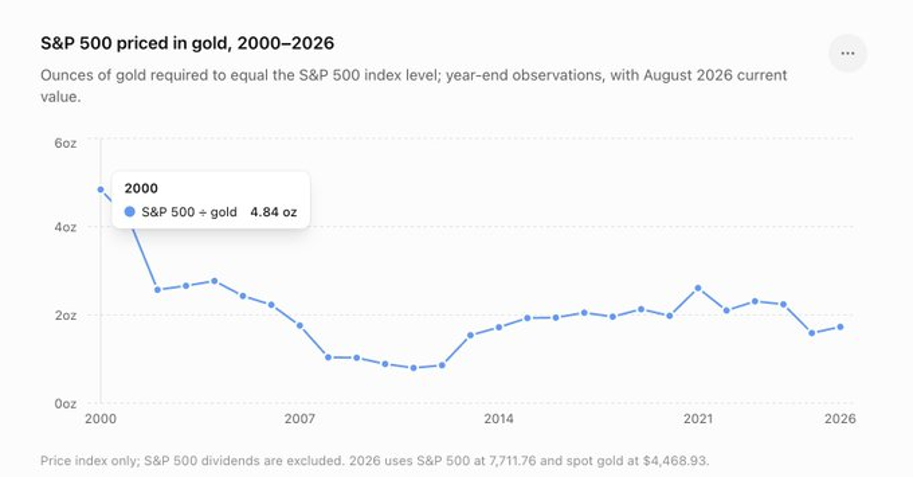Click the 4.84 oz tooltip value
This screenshot has height=477, width=913.
click(274, 212)
